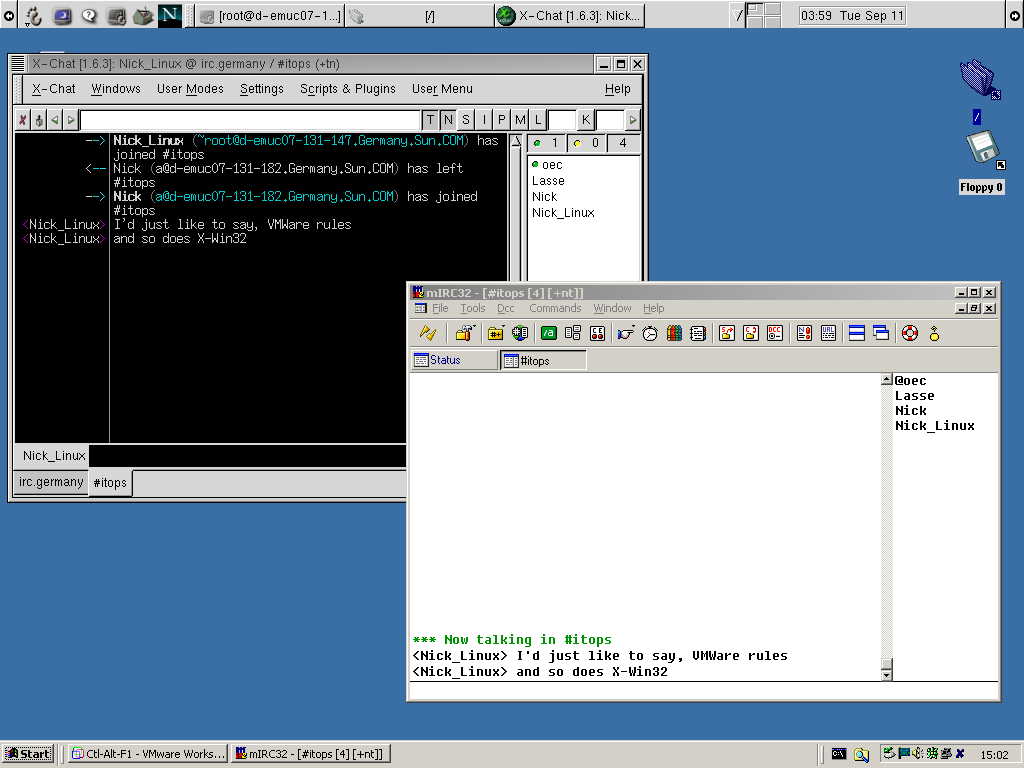Image resolution: width=1024 pixels, height=768 pixels.
Task: Click the root terminal task in GNOME panel
Action: tap(270, 15)
